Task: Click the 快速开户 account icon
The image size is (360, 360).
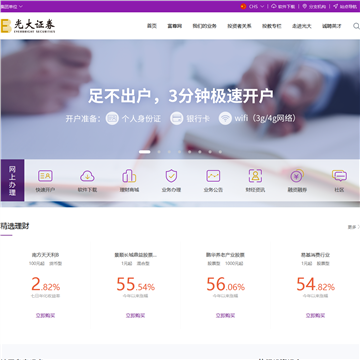Action: 45,176
